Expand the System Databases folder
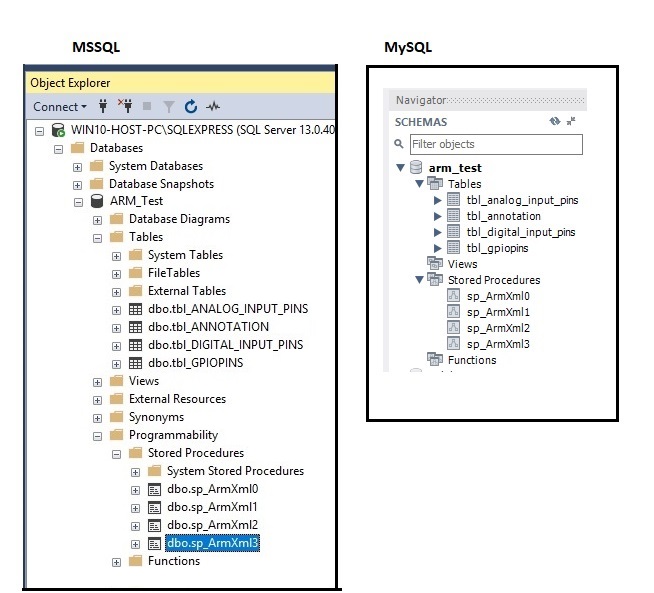This screenshot has width=654, height=593. (78, 166)
